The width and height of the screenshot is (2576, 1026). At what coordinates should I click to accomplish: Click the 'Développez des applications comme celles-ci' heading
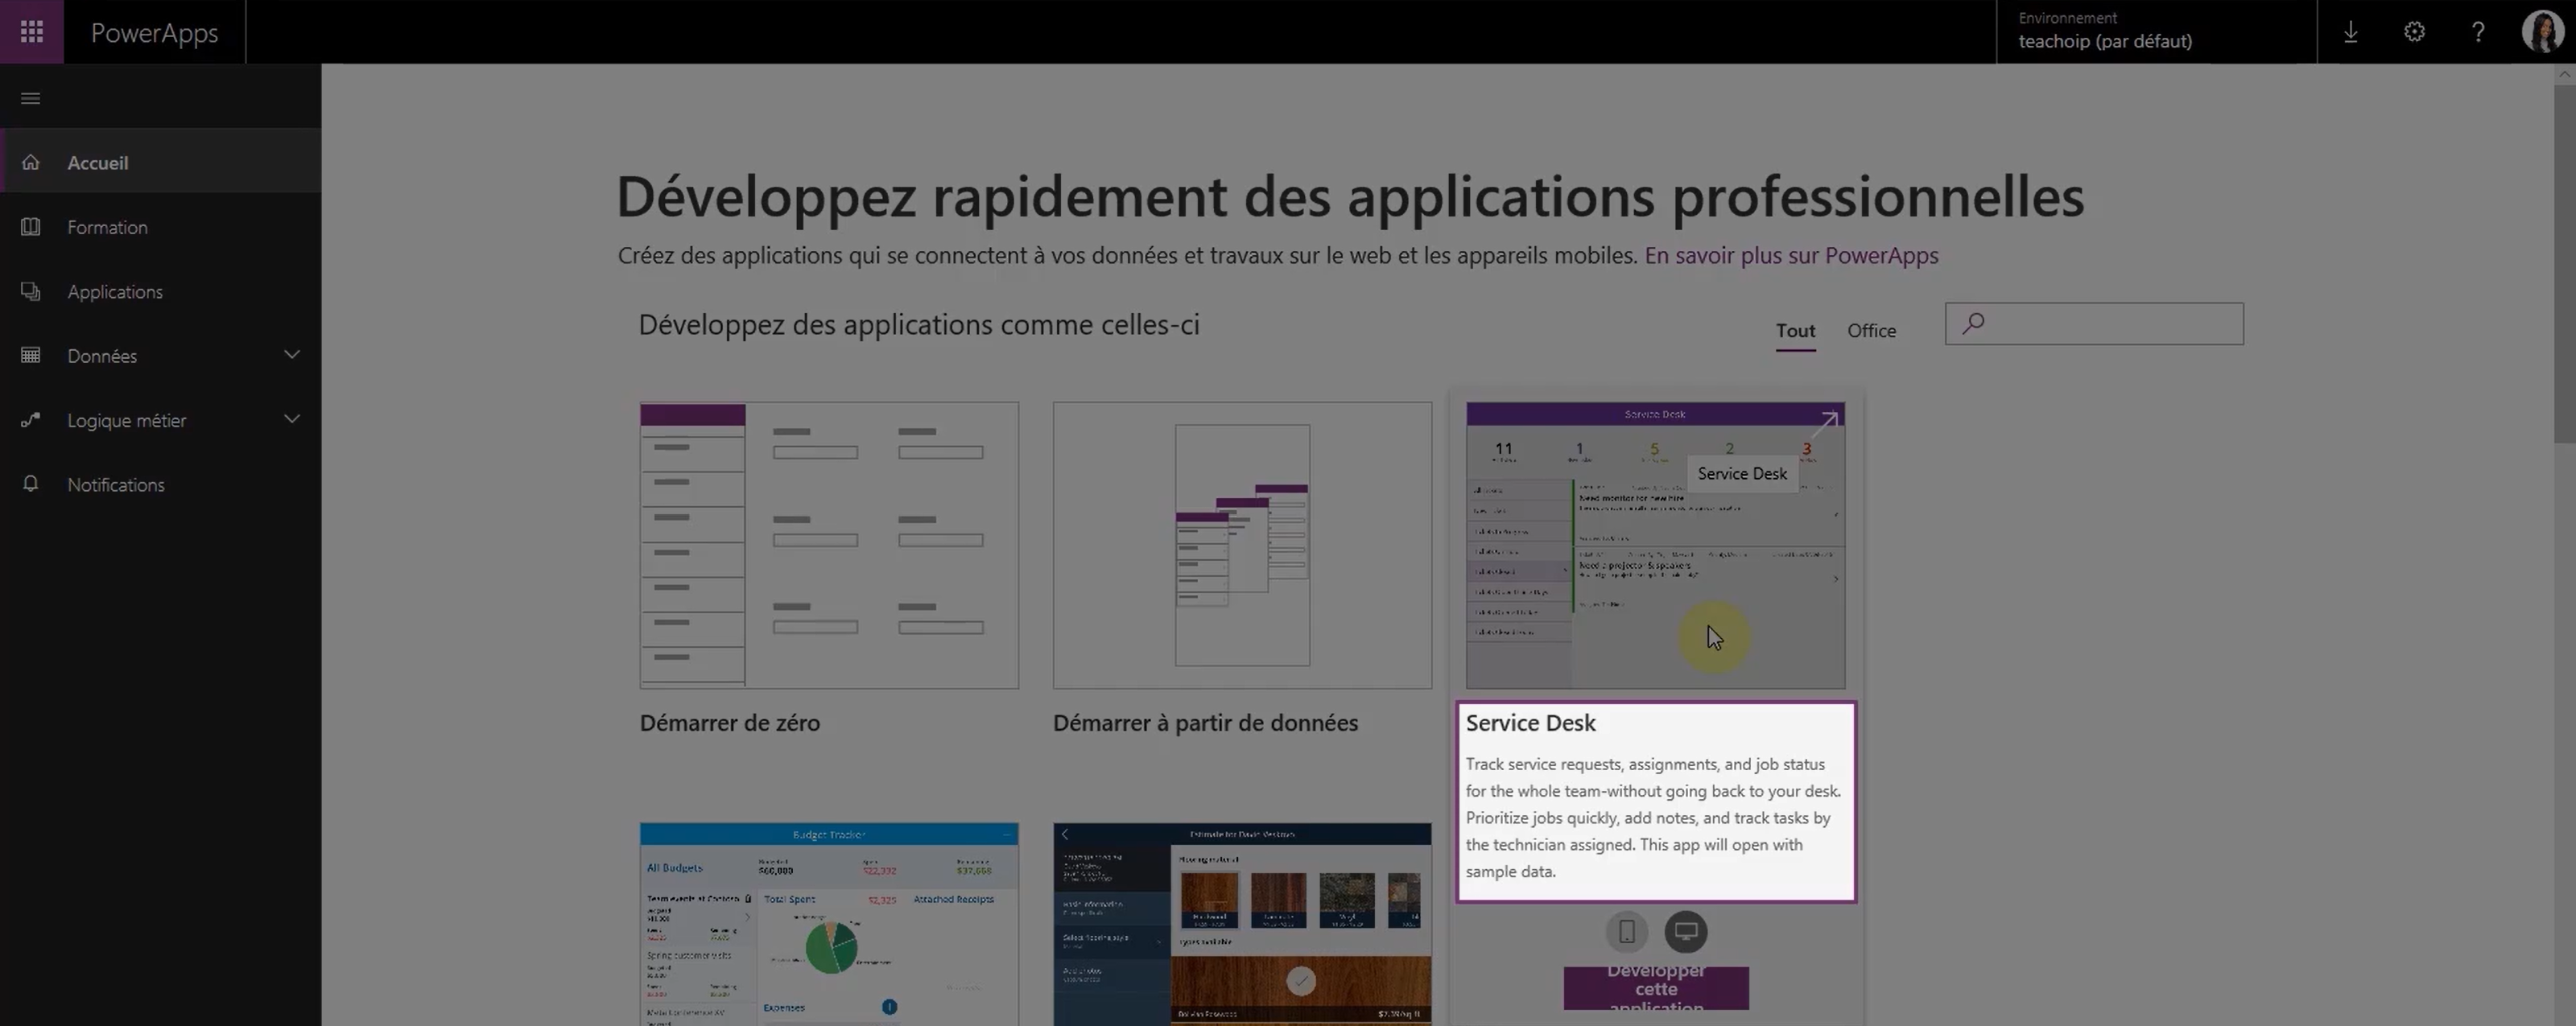(918, 325)
